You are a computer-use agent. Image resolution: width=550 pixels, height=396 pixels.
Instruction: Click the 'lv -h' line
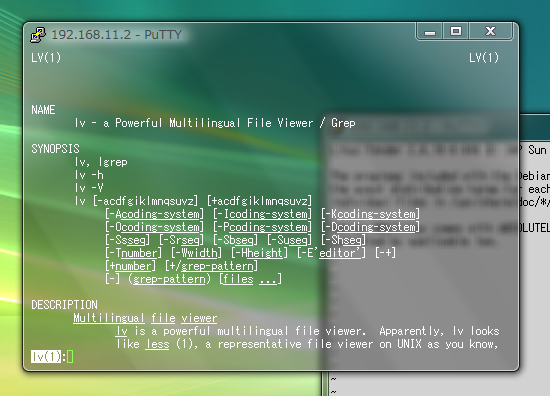[89, 175]
